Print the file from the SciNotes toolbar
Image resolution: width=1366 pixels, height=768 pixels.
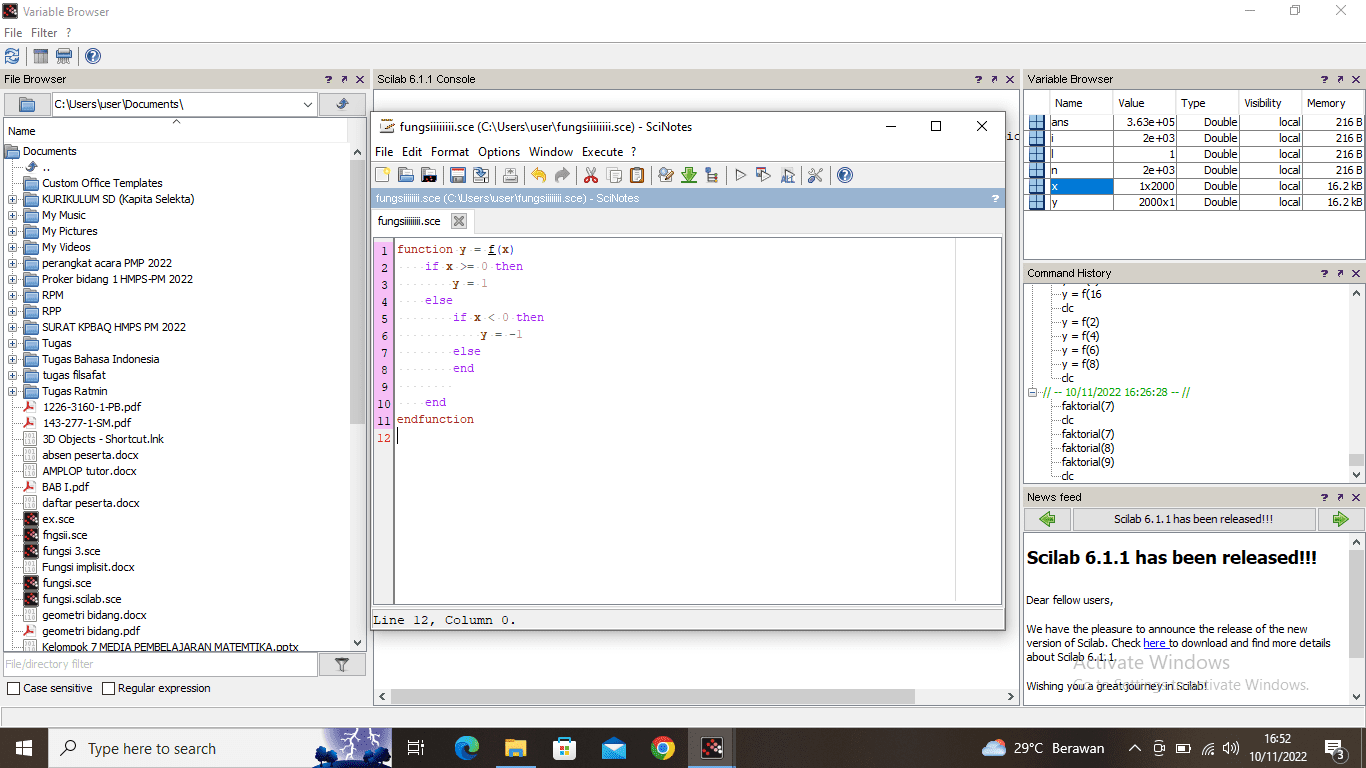(510, 175)
